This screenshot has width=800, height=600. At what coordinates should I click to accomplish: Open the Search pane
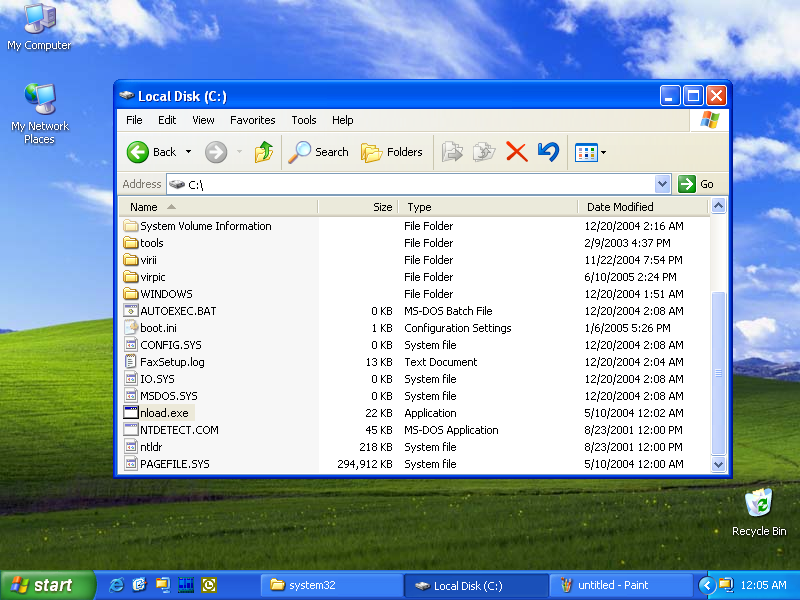pyautogui.click(x=318, y=152)
